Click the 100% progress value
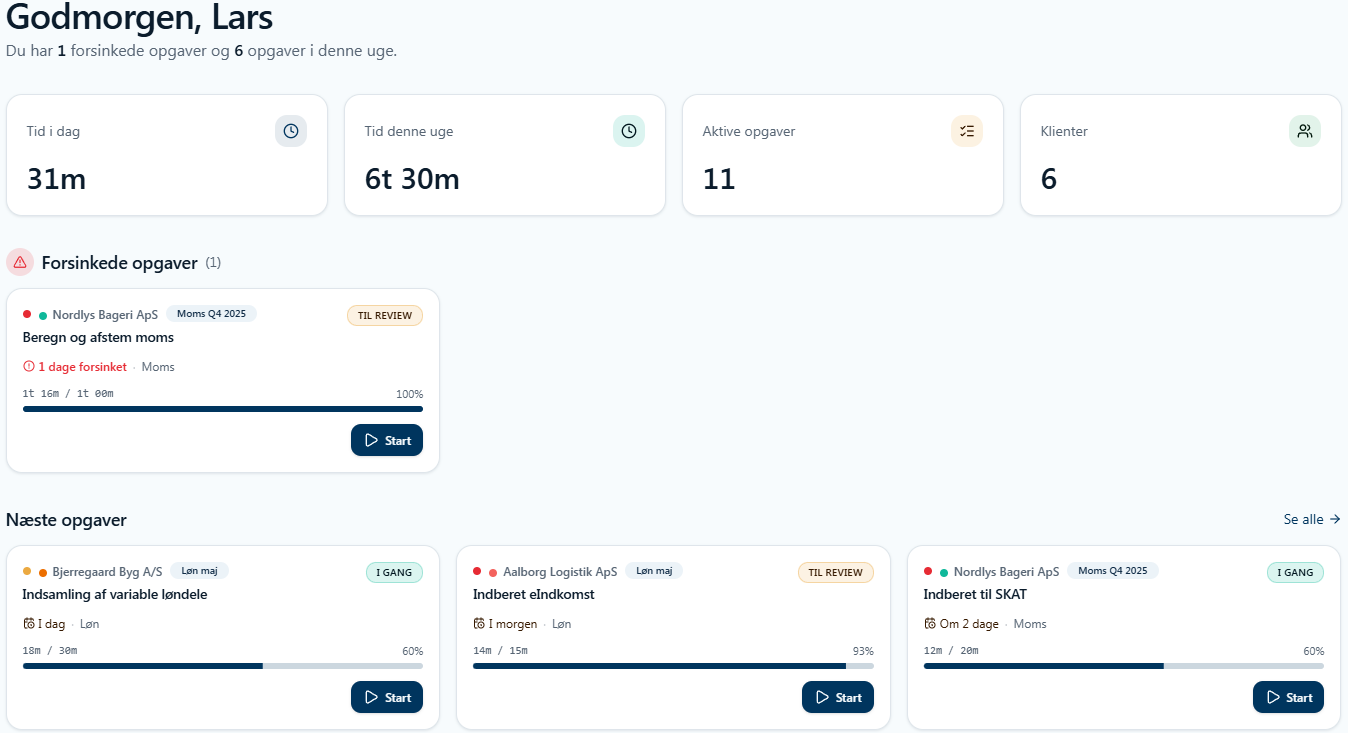The width and height of the screenshot is (1348, 733). point(409,394)
